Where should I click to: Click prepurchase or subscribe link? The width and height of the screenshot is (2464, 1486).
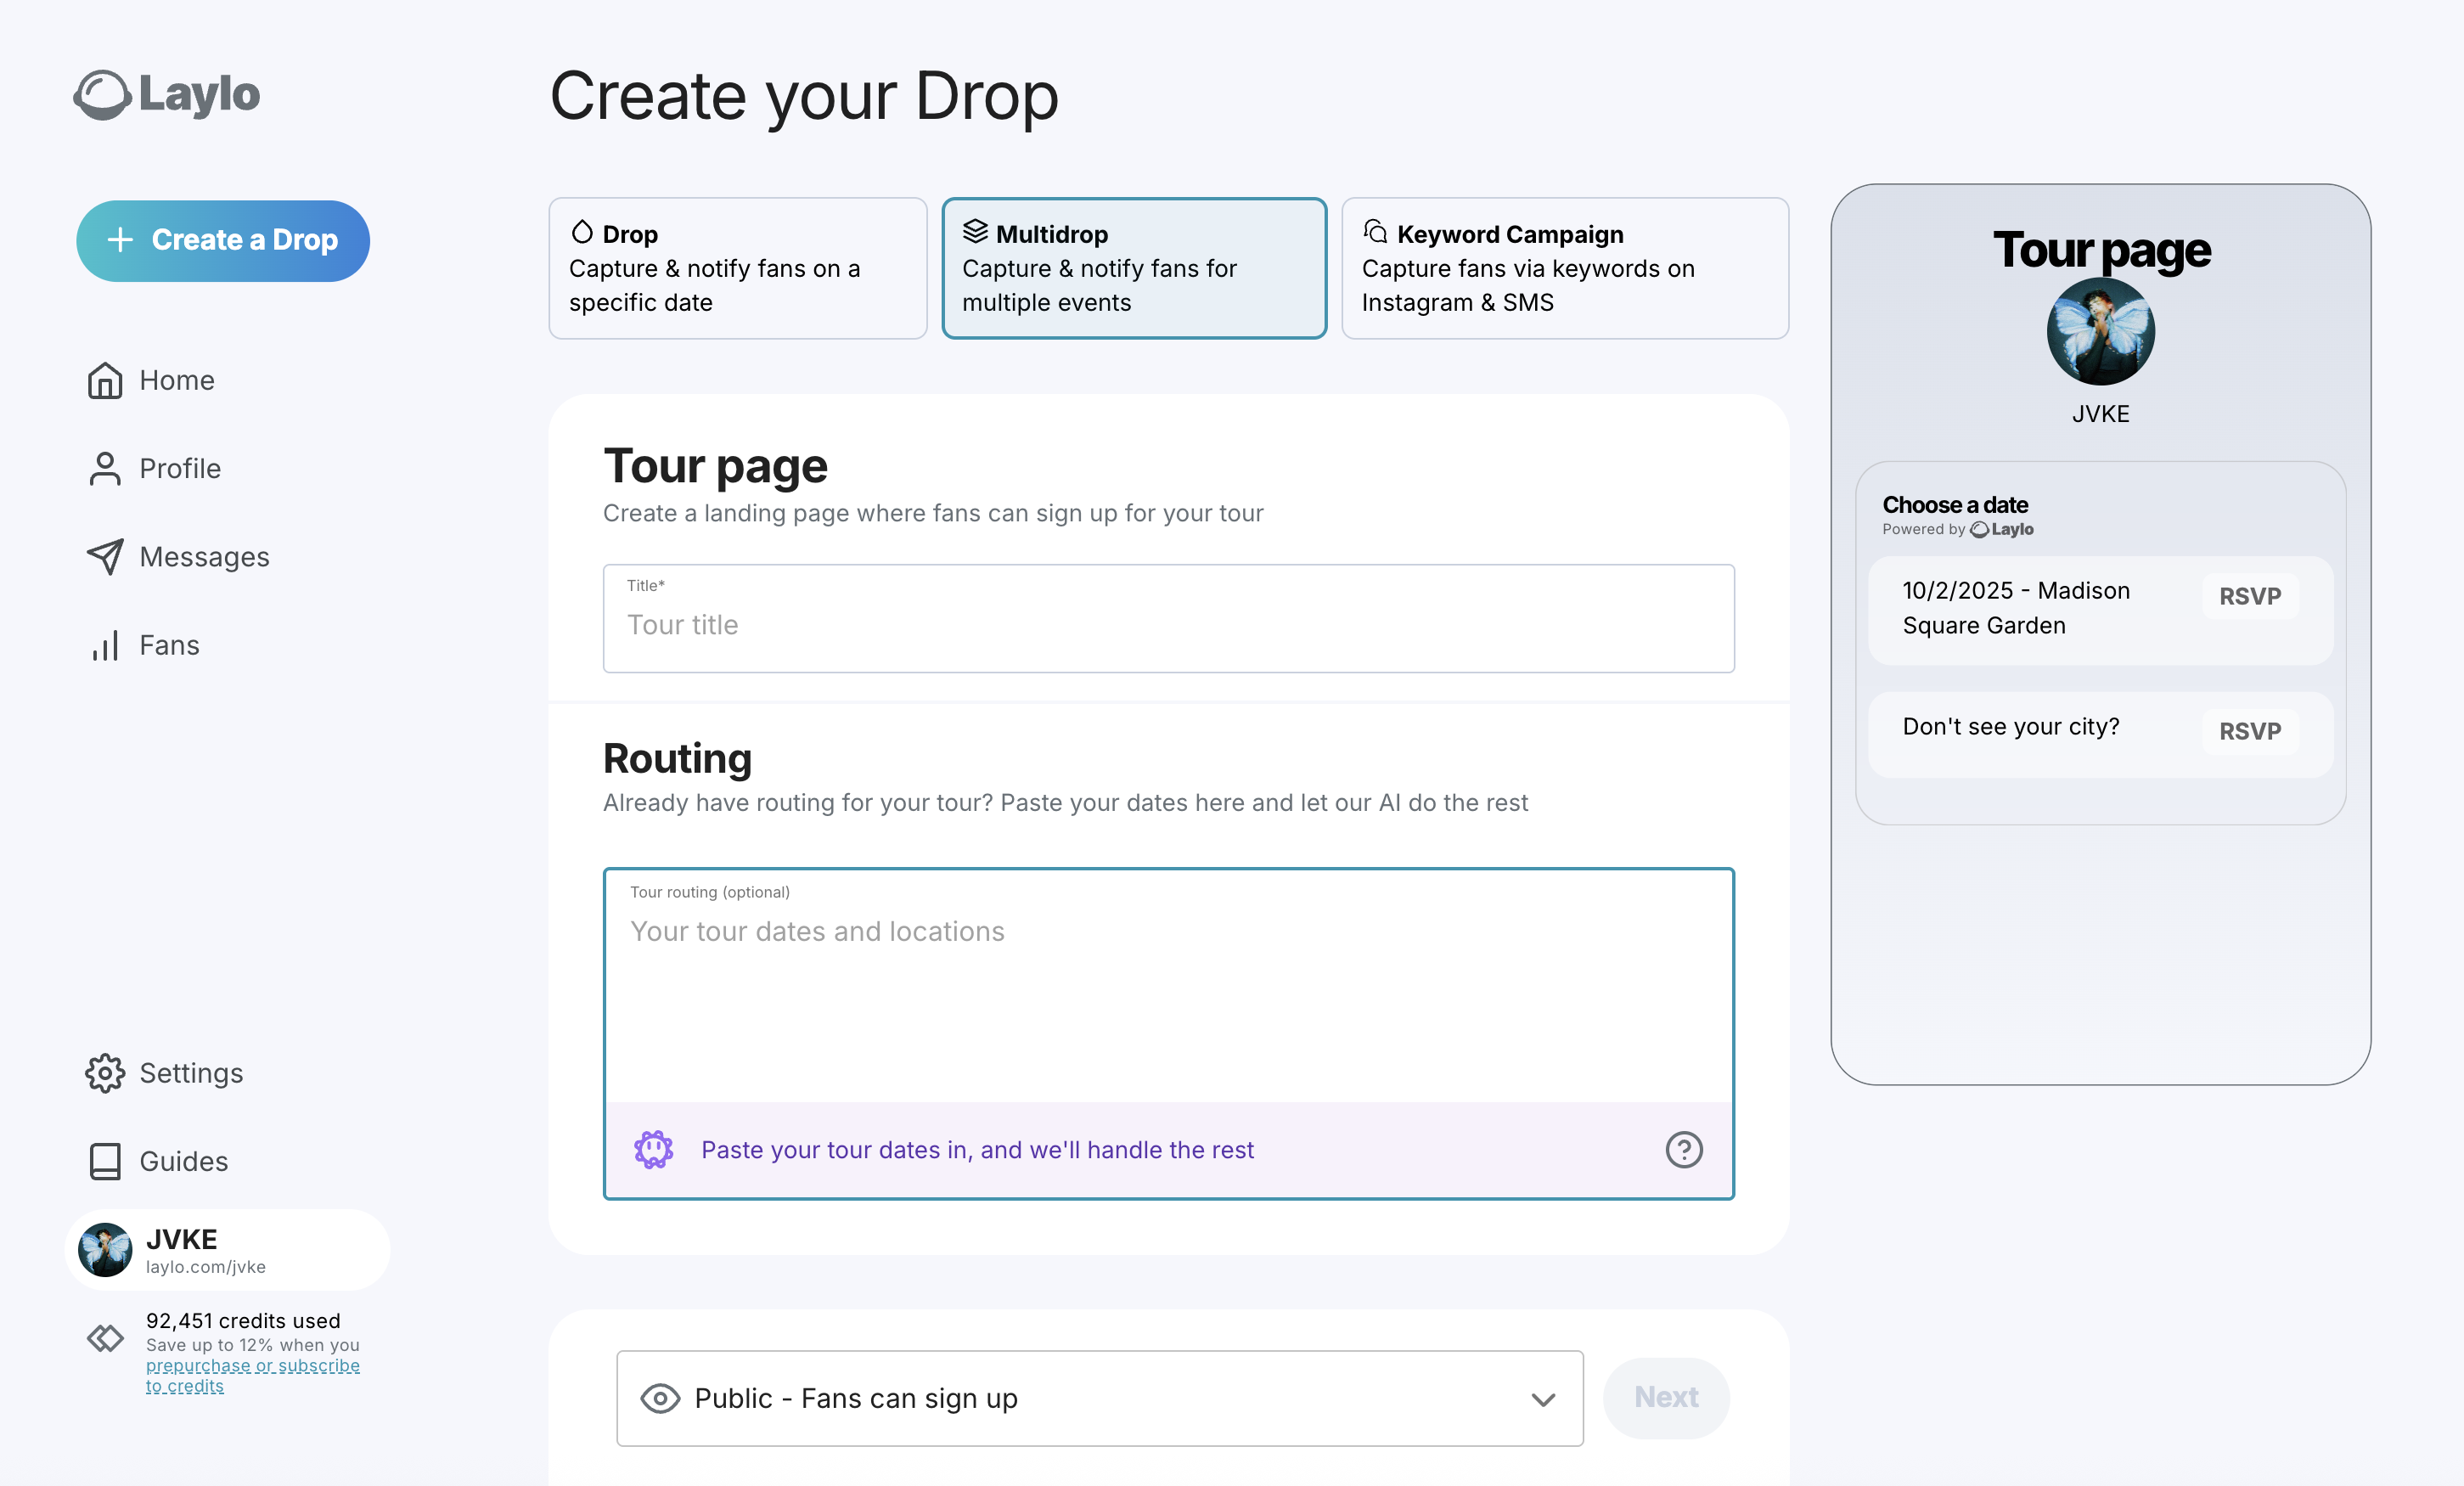252,1366
